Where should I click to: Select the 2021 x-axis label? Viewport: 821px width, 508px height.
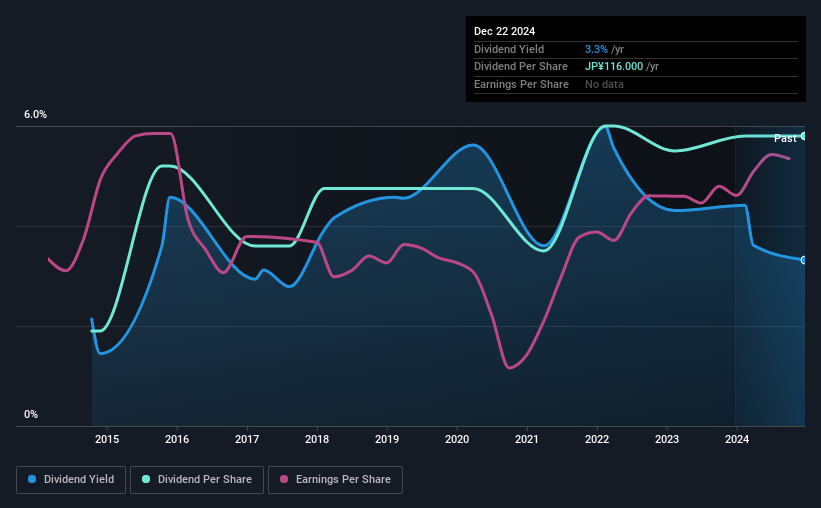(x=527, y=439)
